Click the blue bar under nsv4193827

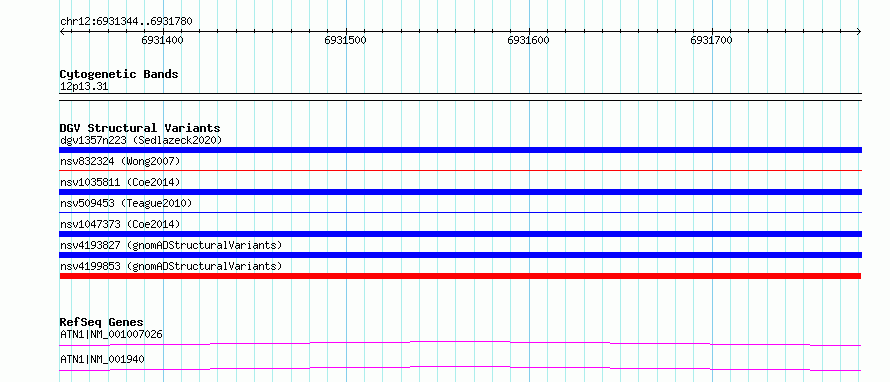460,255
